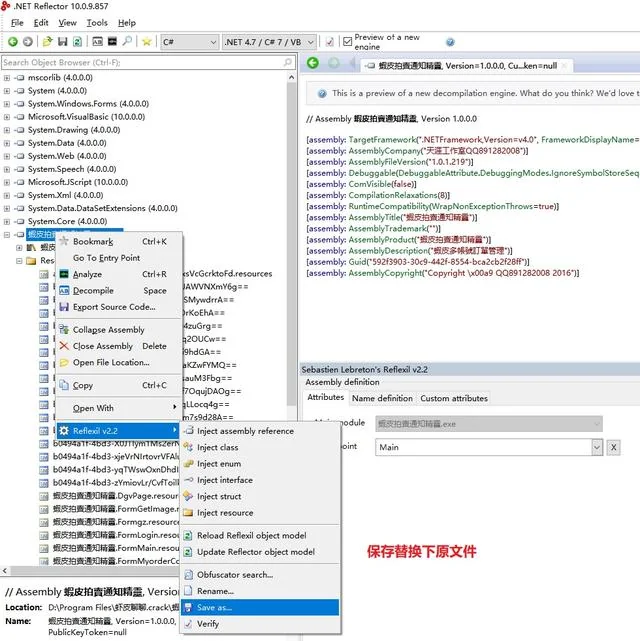Click the Bookmarks star toolbar icon

(x=147, y=42)
